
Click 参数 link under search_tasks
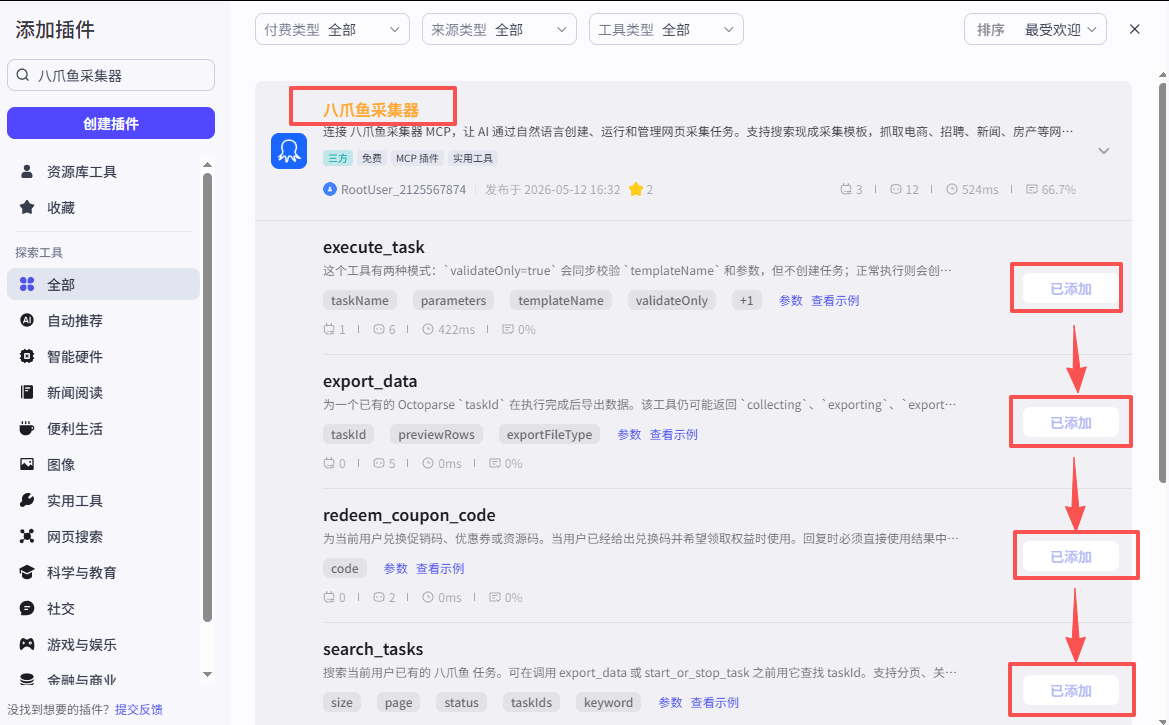(670, 703)
